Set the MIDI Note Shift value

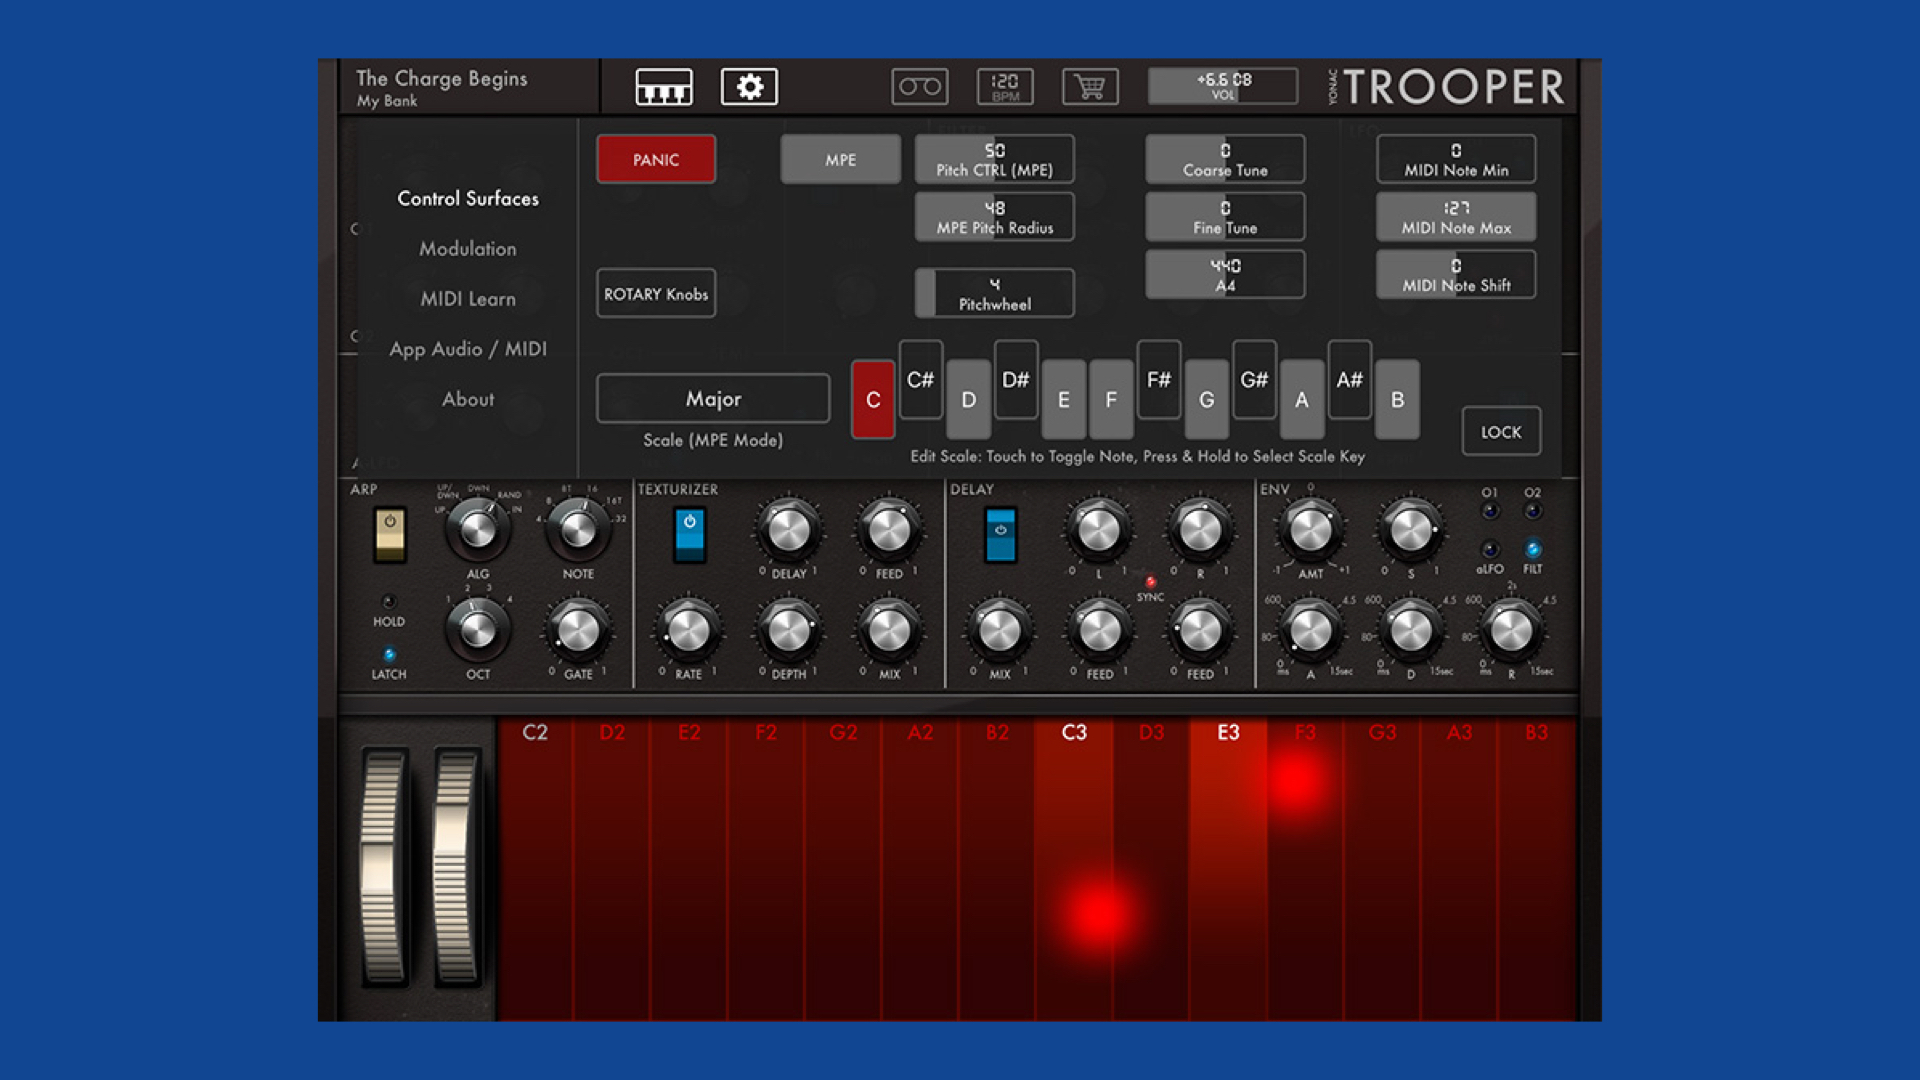tap(1456, 274)
